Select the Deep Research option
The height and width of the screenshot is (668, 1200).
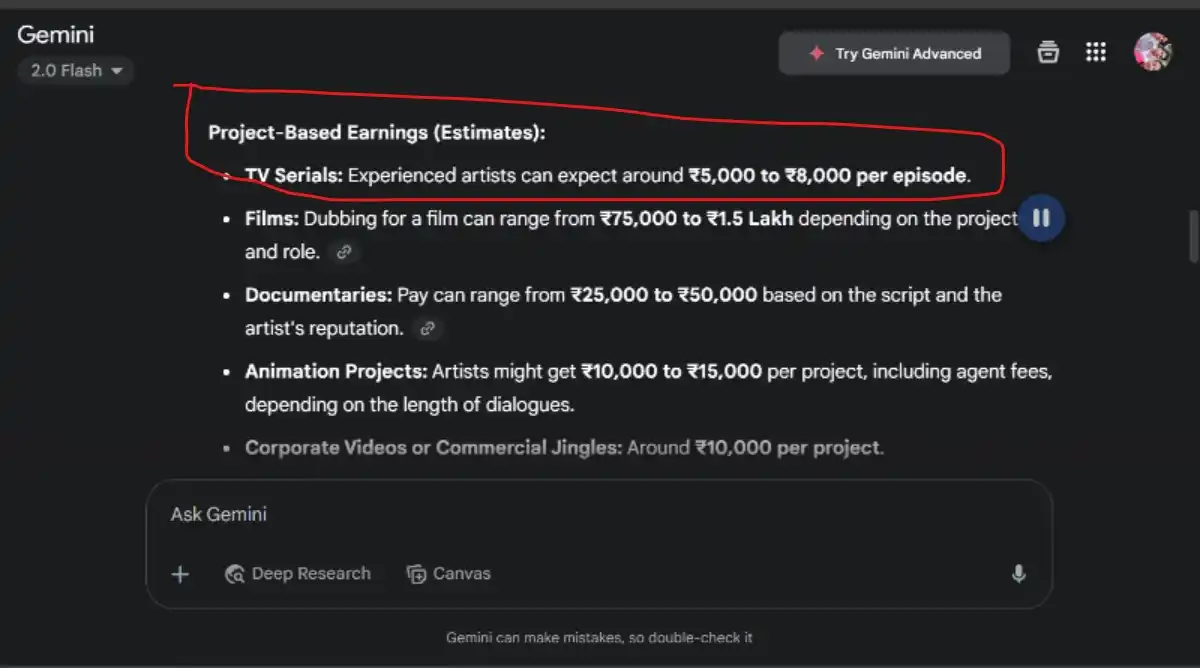point(298,574)
